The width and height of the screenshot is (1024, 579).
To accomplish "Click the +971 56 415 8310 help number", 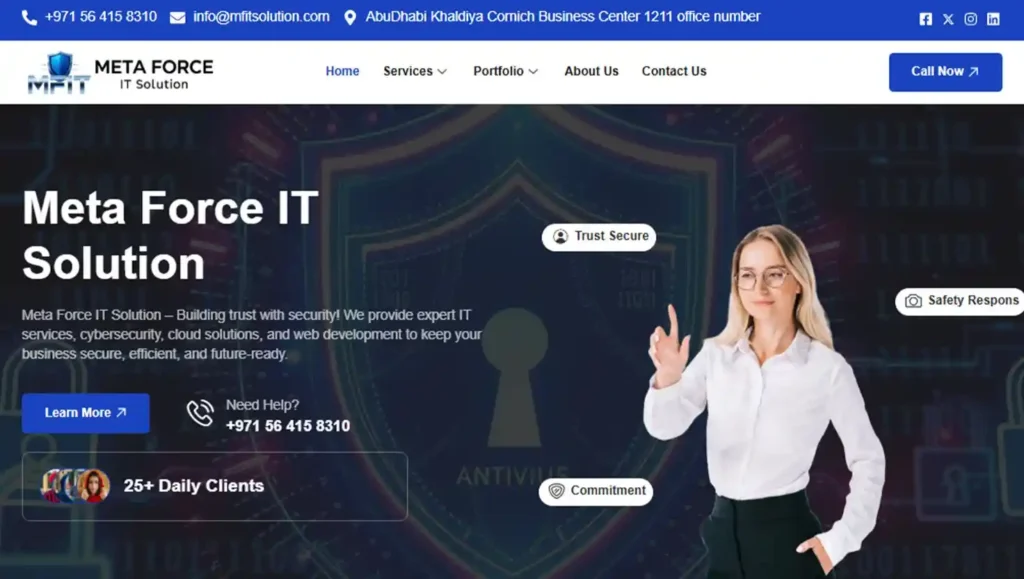I will (288, 426).
